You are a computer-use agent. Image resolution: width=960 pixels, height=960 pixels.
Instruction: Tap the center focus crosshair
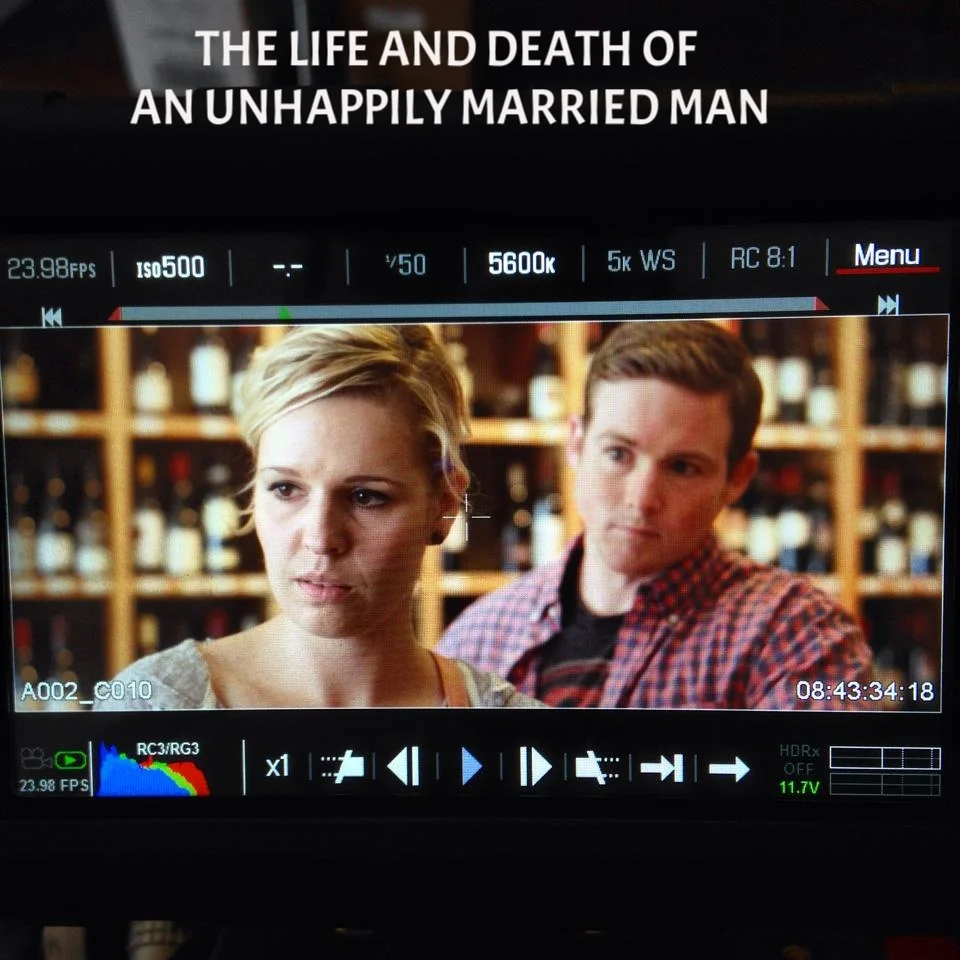[467, 517]
